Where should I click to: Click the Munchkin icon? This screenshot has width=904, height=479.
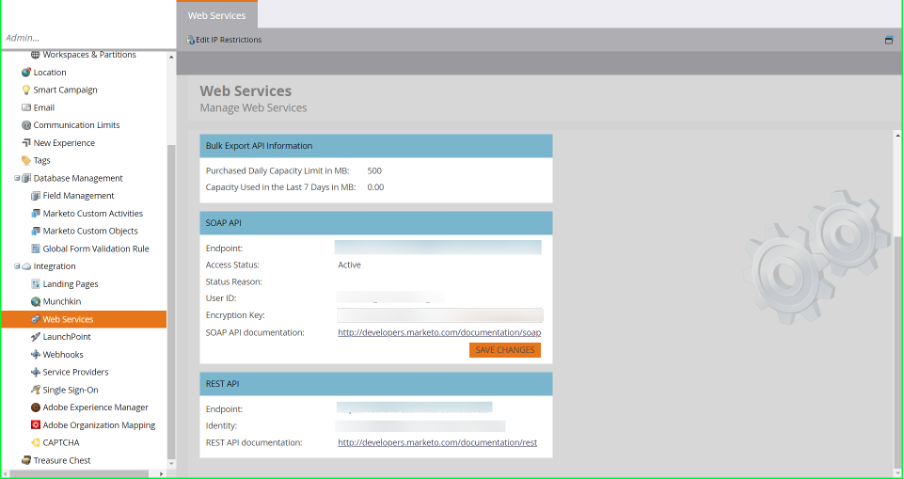35,301
